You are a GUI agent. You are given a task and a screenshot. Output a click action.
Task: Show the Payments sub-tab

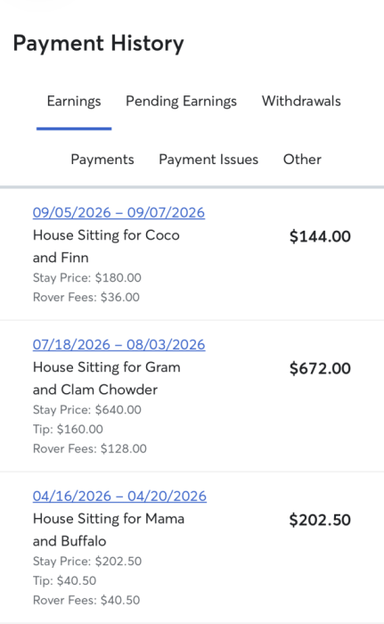(102, 159)
